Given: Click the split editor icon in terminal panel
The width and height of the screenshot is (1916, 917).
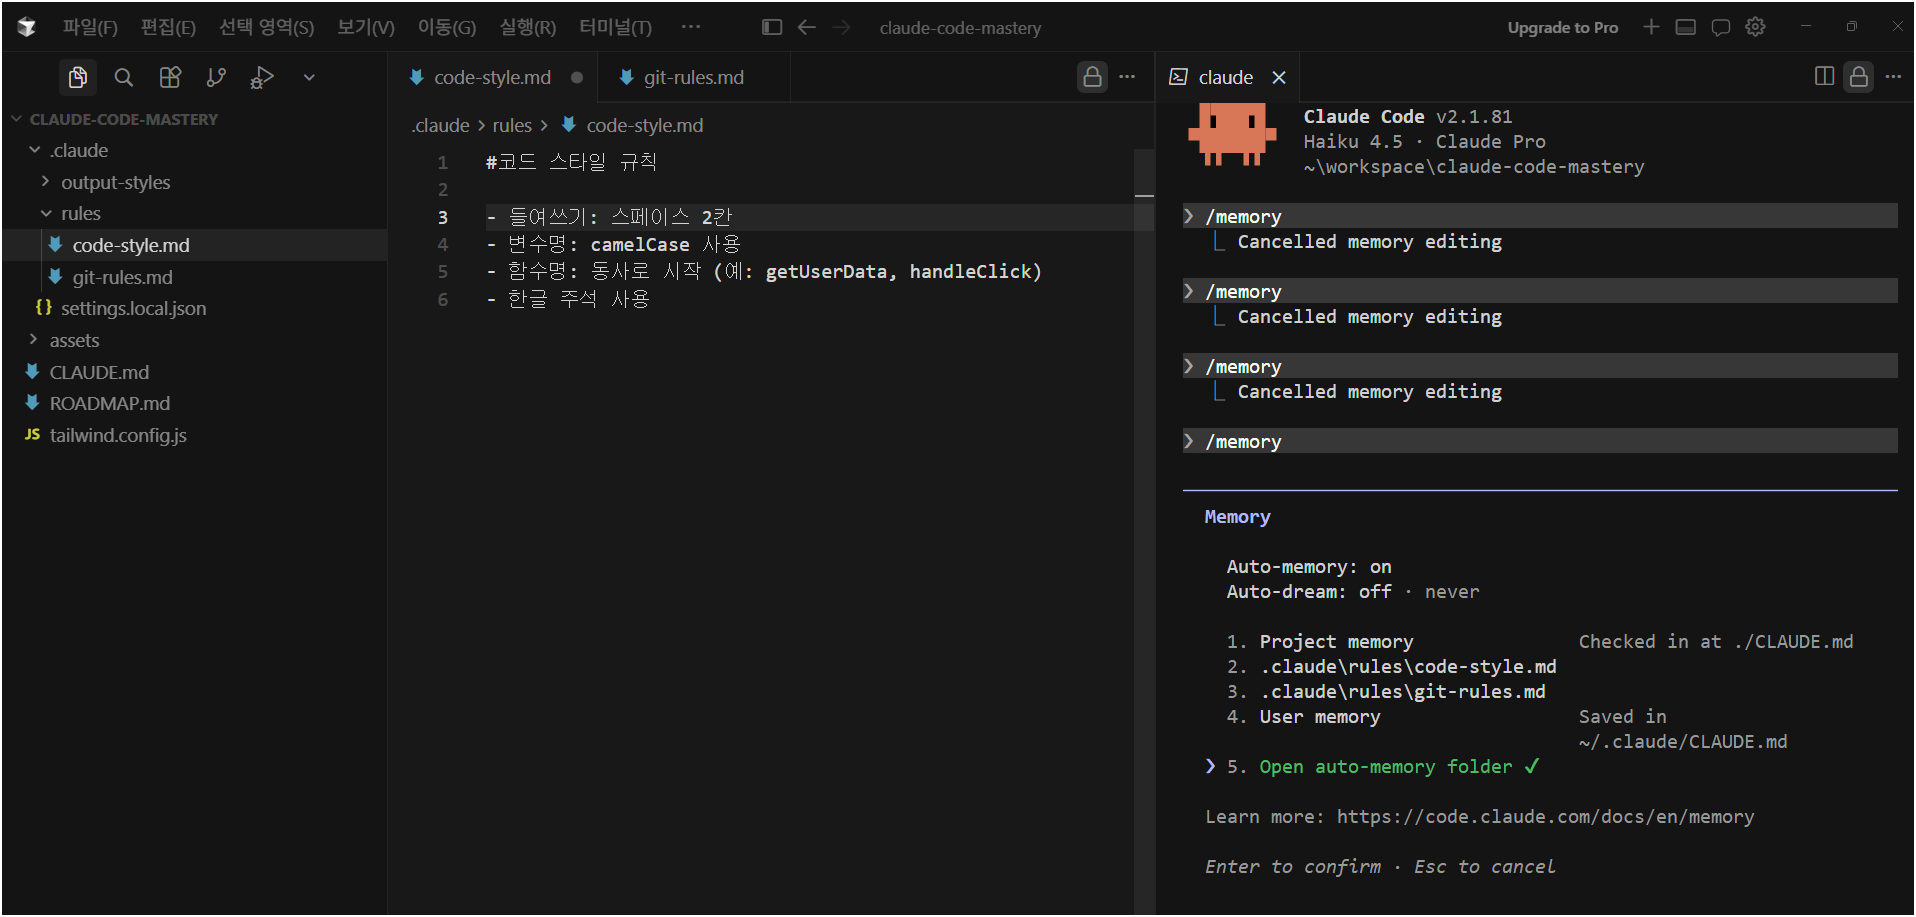Looking at the screenshot, I should coord(1824,77).
